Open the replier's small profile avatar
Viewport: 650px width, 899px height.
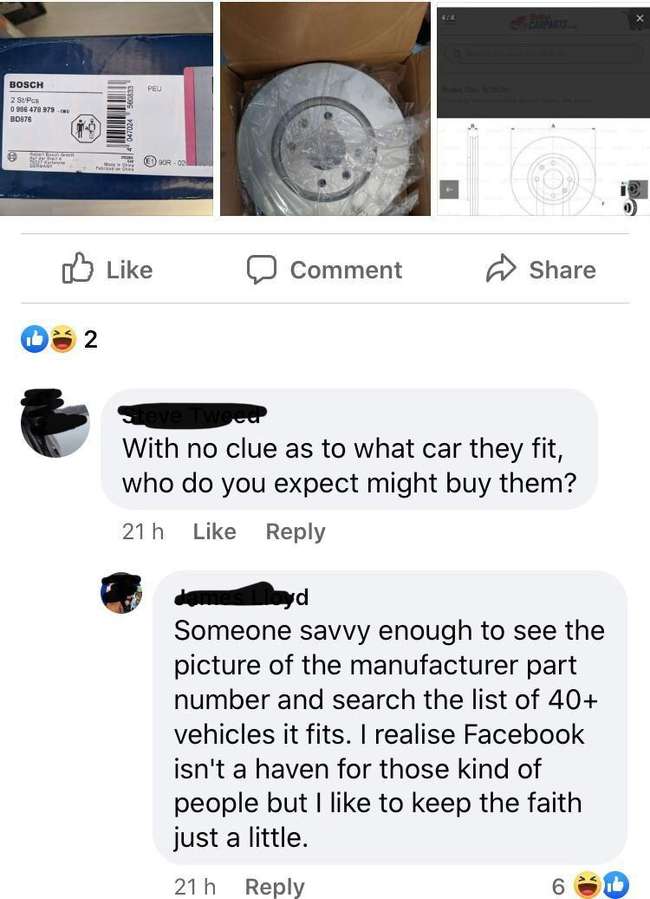[x=122, y=593]
